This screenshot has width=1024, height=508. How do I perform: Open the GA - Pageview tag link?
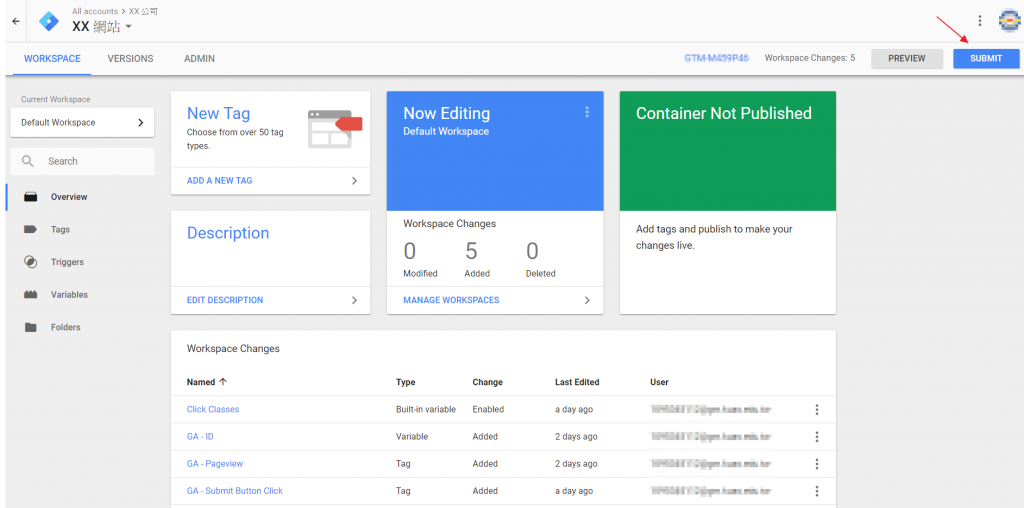(x=215, y=464)
